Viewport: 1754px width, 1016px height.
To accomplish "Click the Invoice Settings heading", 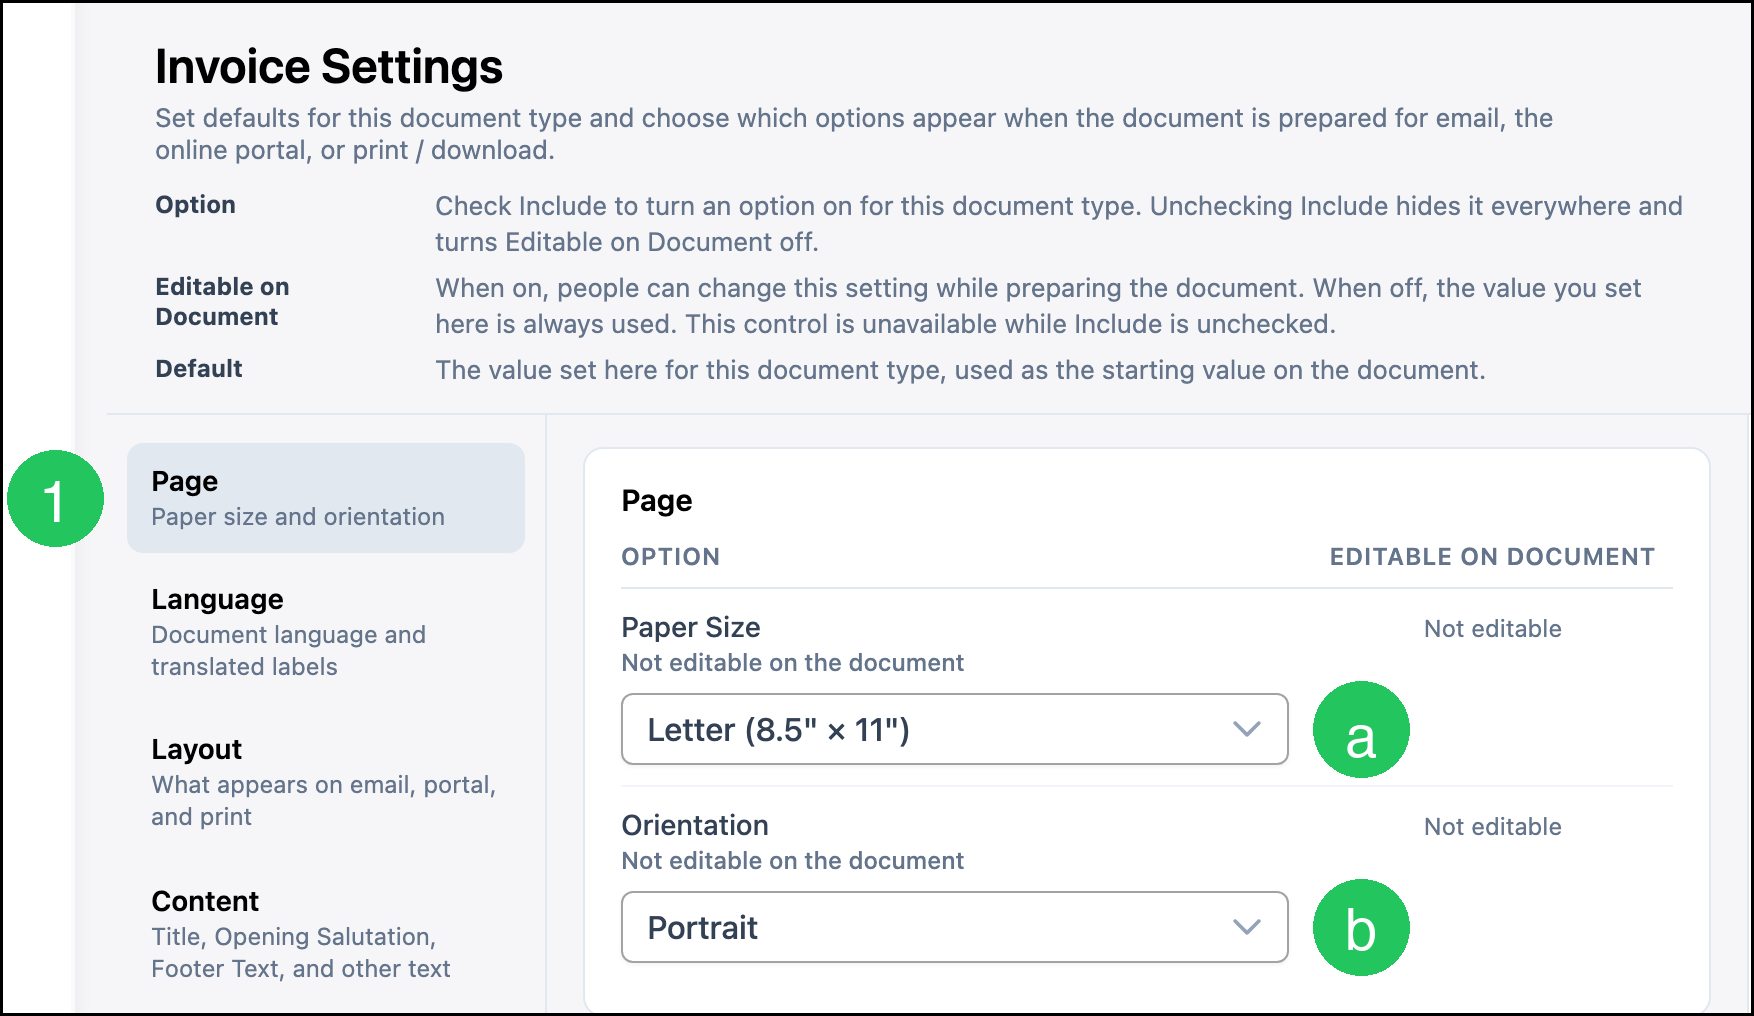I will point(329,67).
